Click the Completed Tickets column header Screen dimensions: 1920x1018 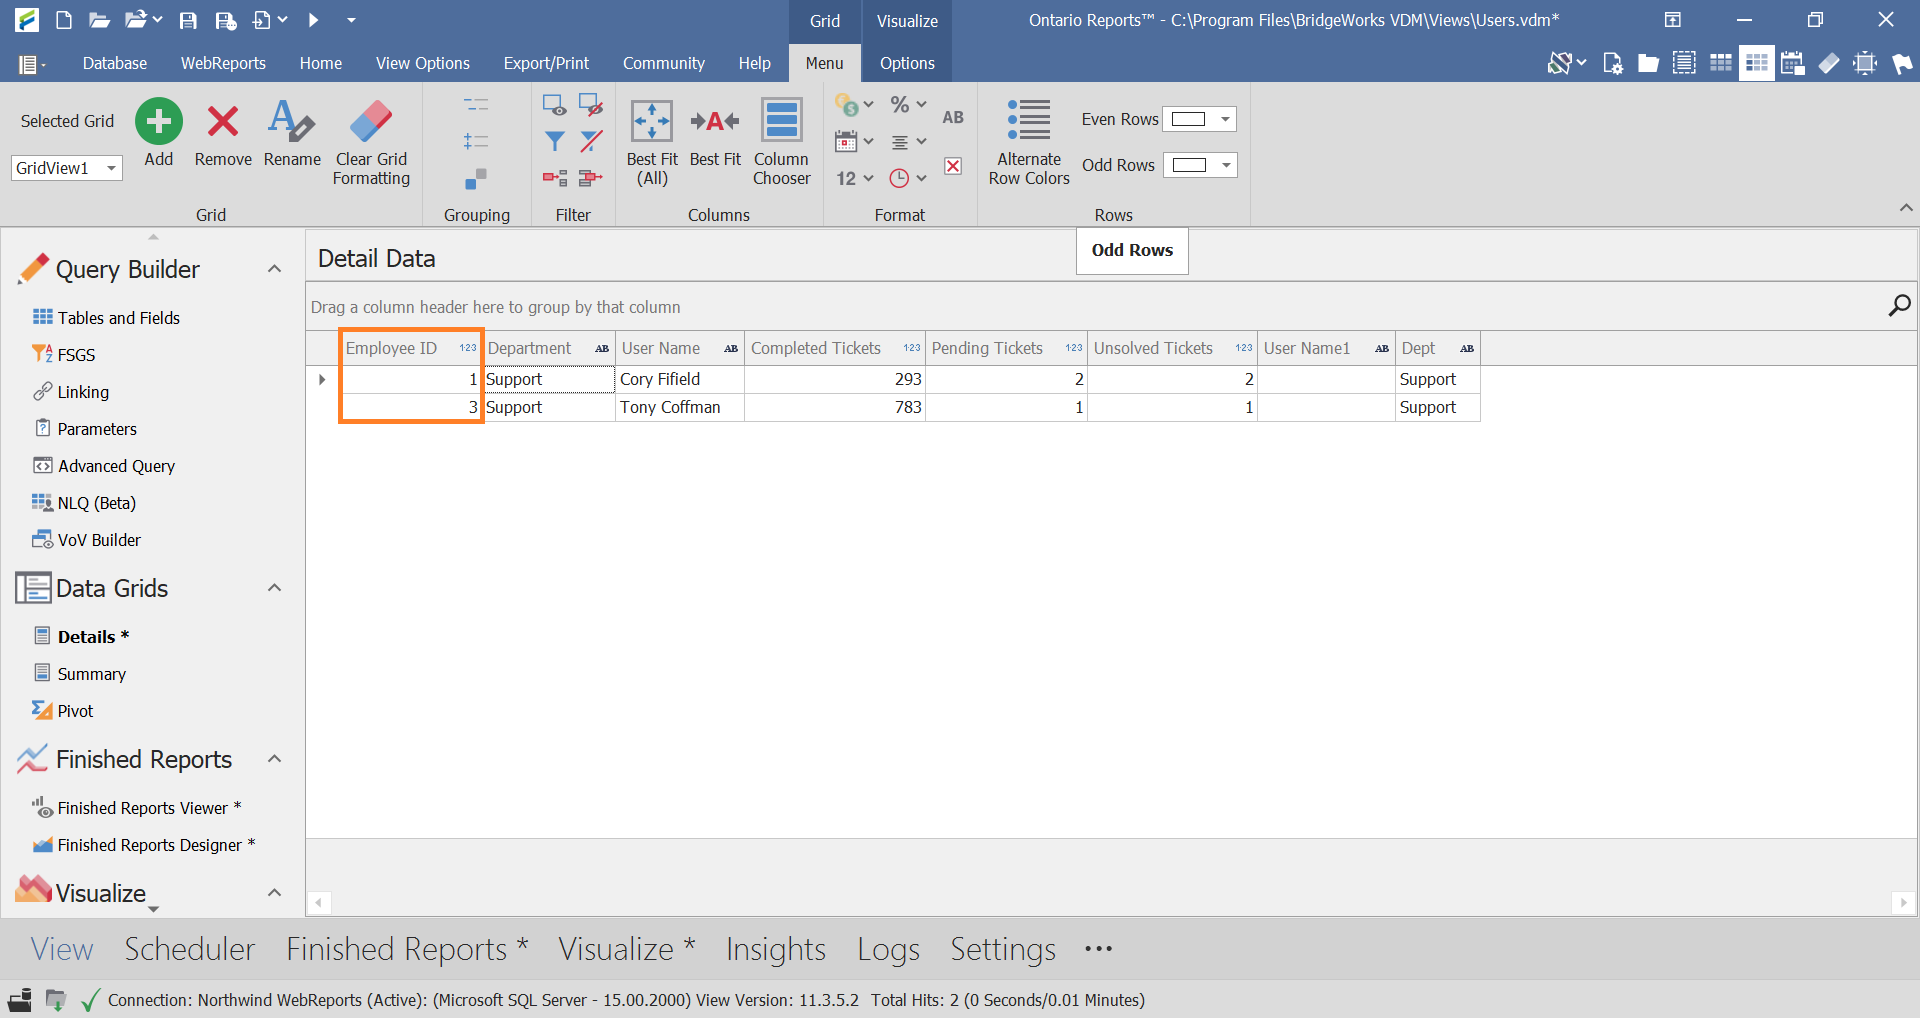pyautogui.click(x=835, y=348)
